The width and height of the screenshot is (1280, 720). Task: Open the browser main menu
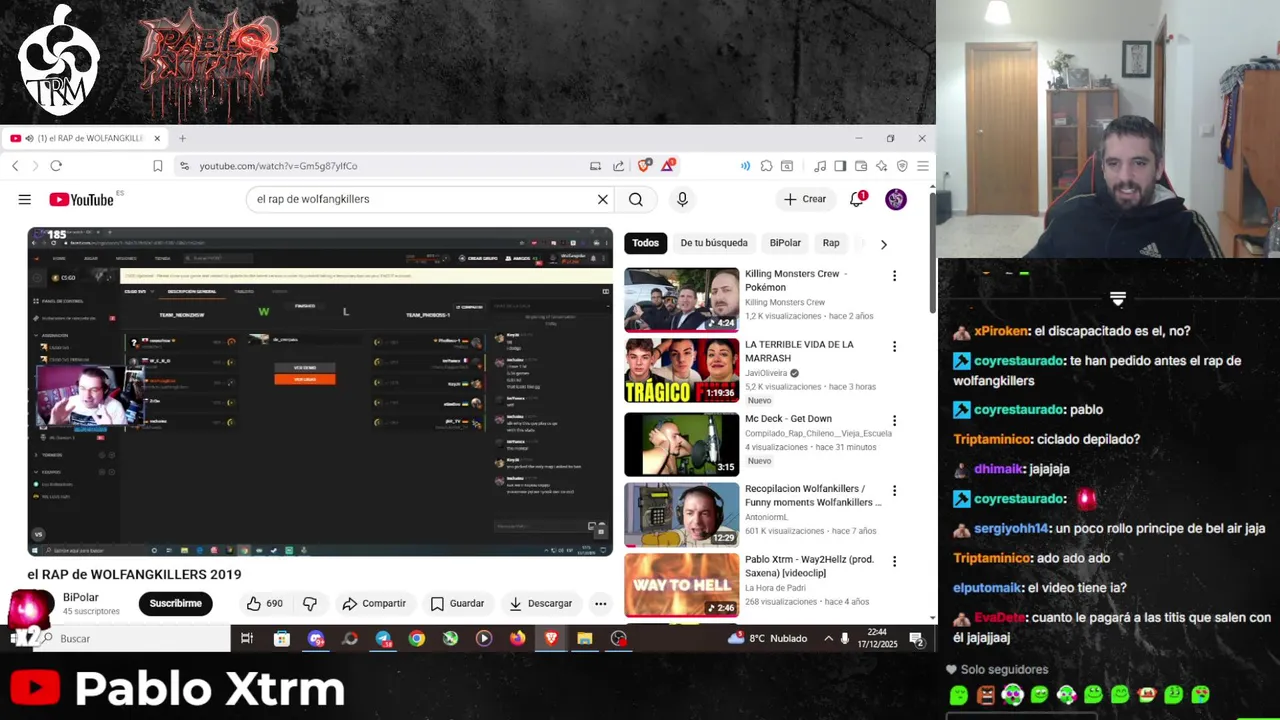pyautogui.click(x=922, y=166)
